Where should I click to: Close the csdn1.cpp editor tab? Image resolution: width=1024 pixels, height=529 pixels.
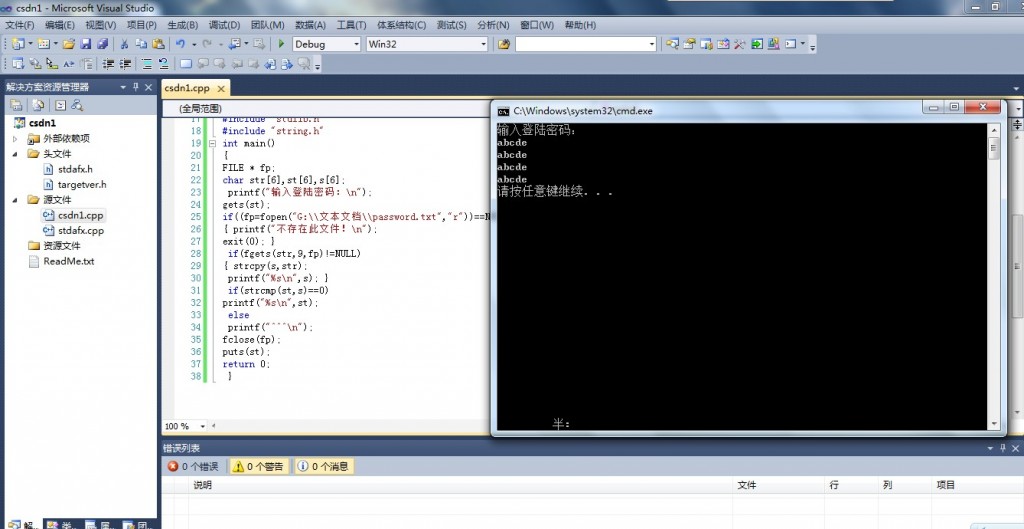coord(220,88)
